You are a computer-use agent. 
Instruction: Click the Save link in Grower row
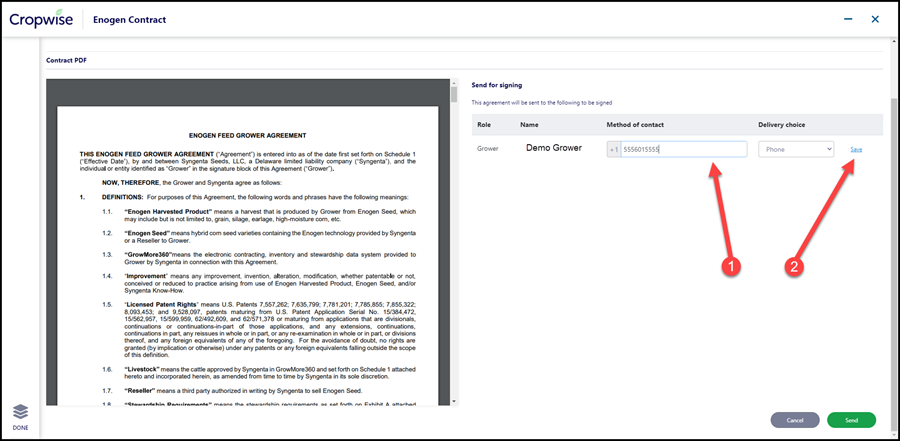pyautogui.click(x=856, y=149)
